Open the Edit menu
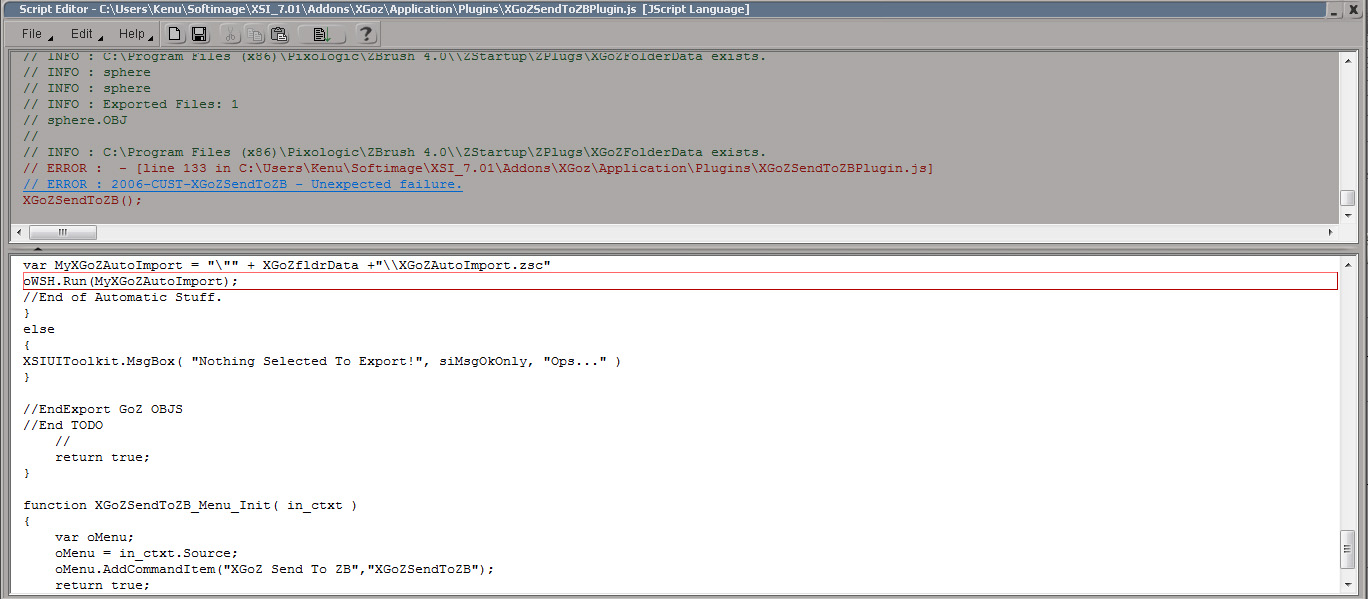The image size is (1368, 599). (86, 34)
